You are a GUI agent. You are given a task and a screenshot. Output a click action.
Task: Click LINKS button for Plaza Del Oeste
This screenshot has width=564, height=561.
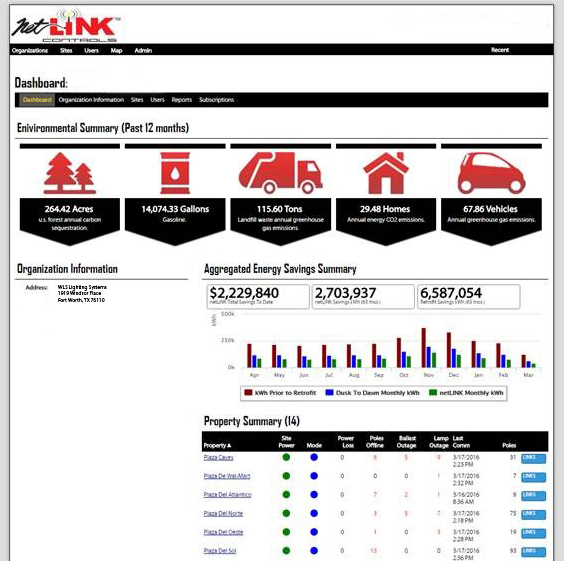(x=533, y=533)
